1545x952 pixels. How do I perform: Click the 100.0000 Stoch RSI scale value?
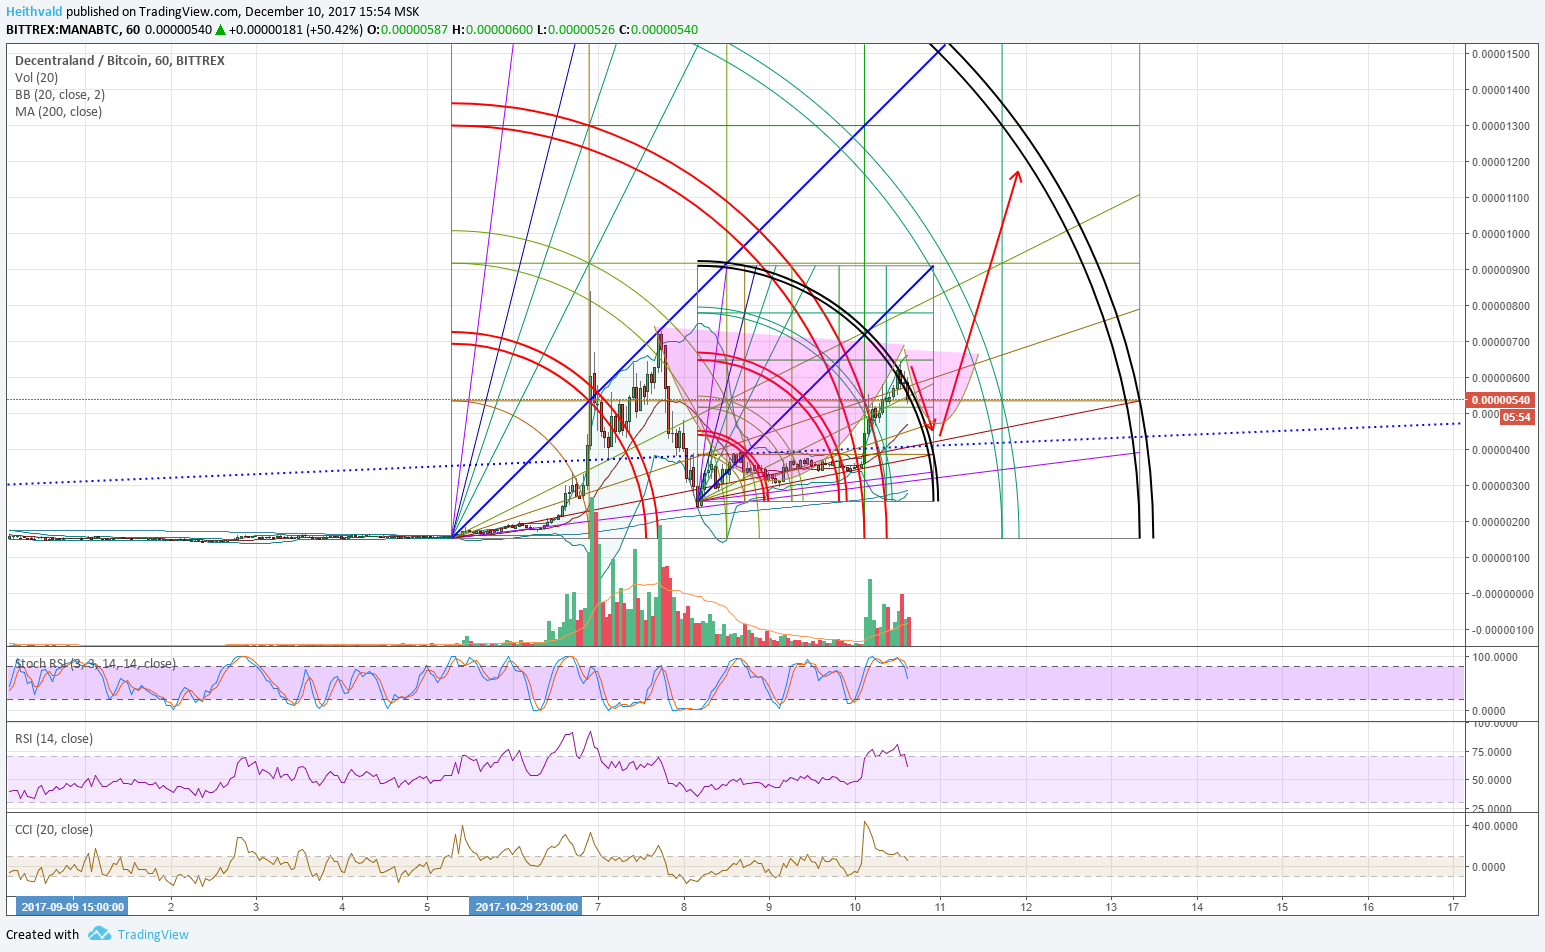tap(1496, 657)
